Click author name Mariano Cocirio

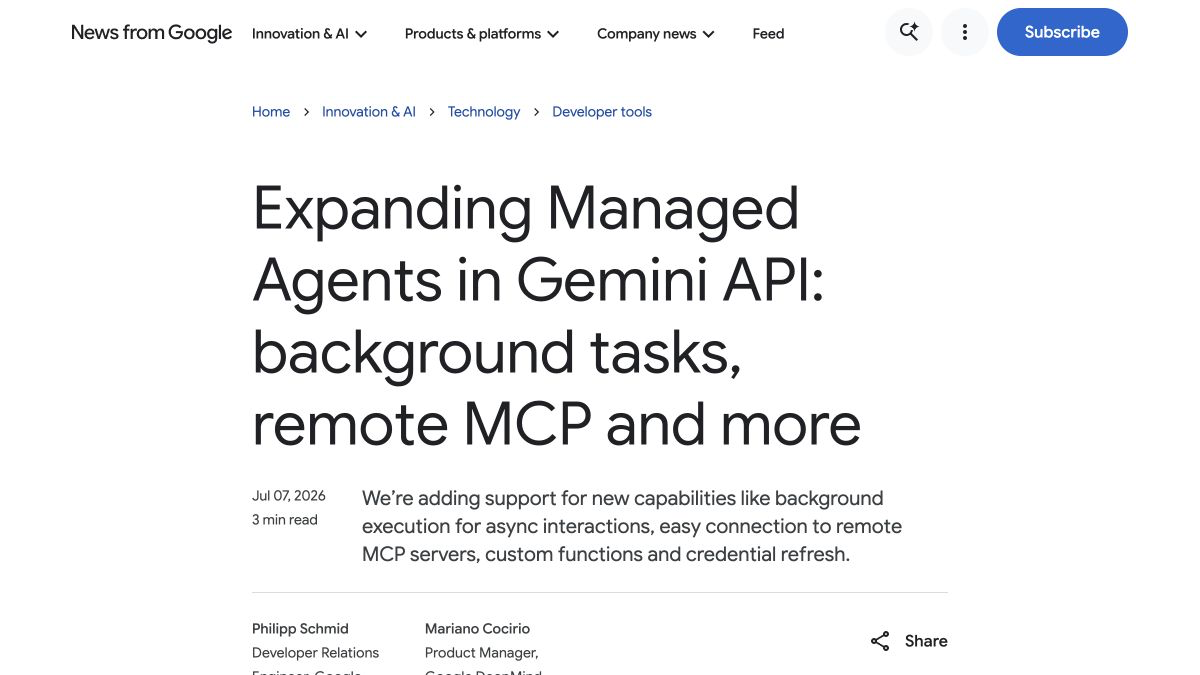[x=477, y=629]
